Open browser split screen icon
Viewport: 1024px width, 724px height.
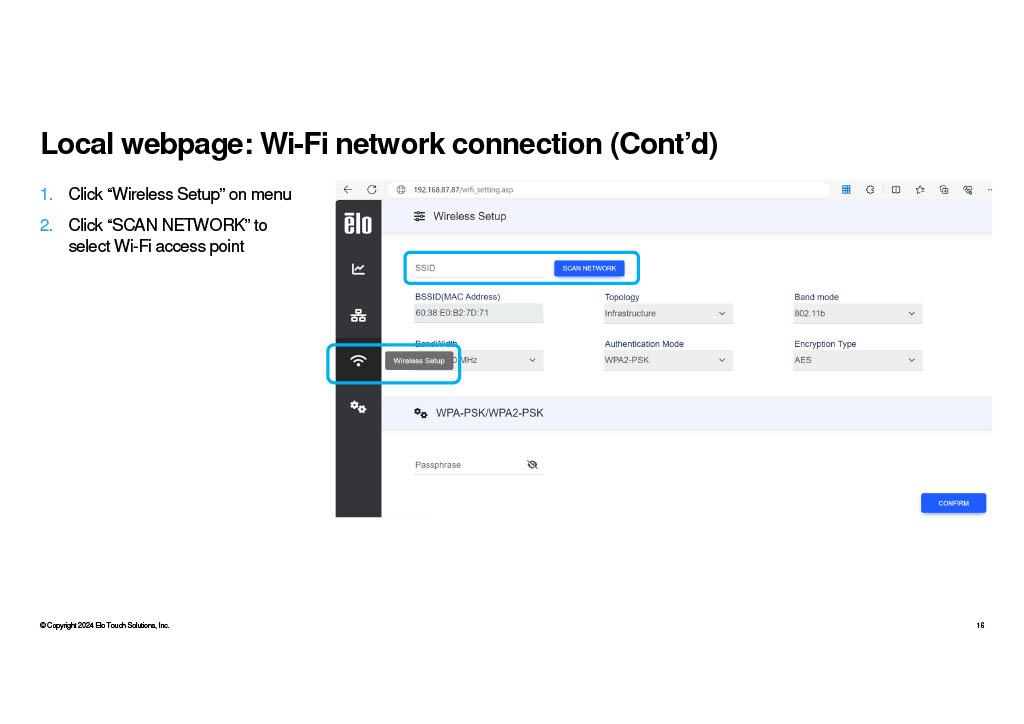895,189
